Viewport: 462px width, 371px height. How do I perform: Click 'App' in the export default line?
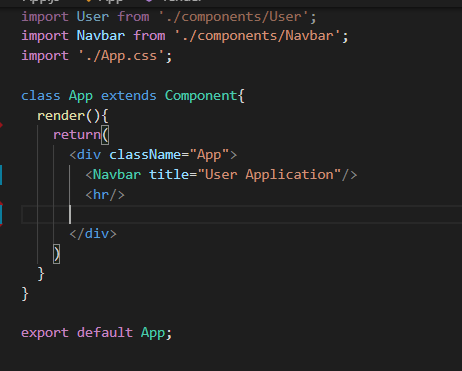[x=153, y=333]
